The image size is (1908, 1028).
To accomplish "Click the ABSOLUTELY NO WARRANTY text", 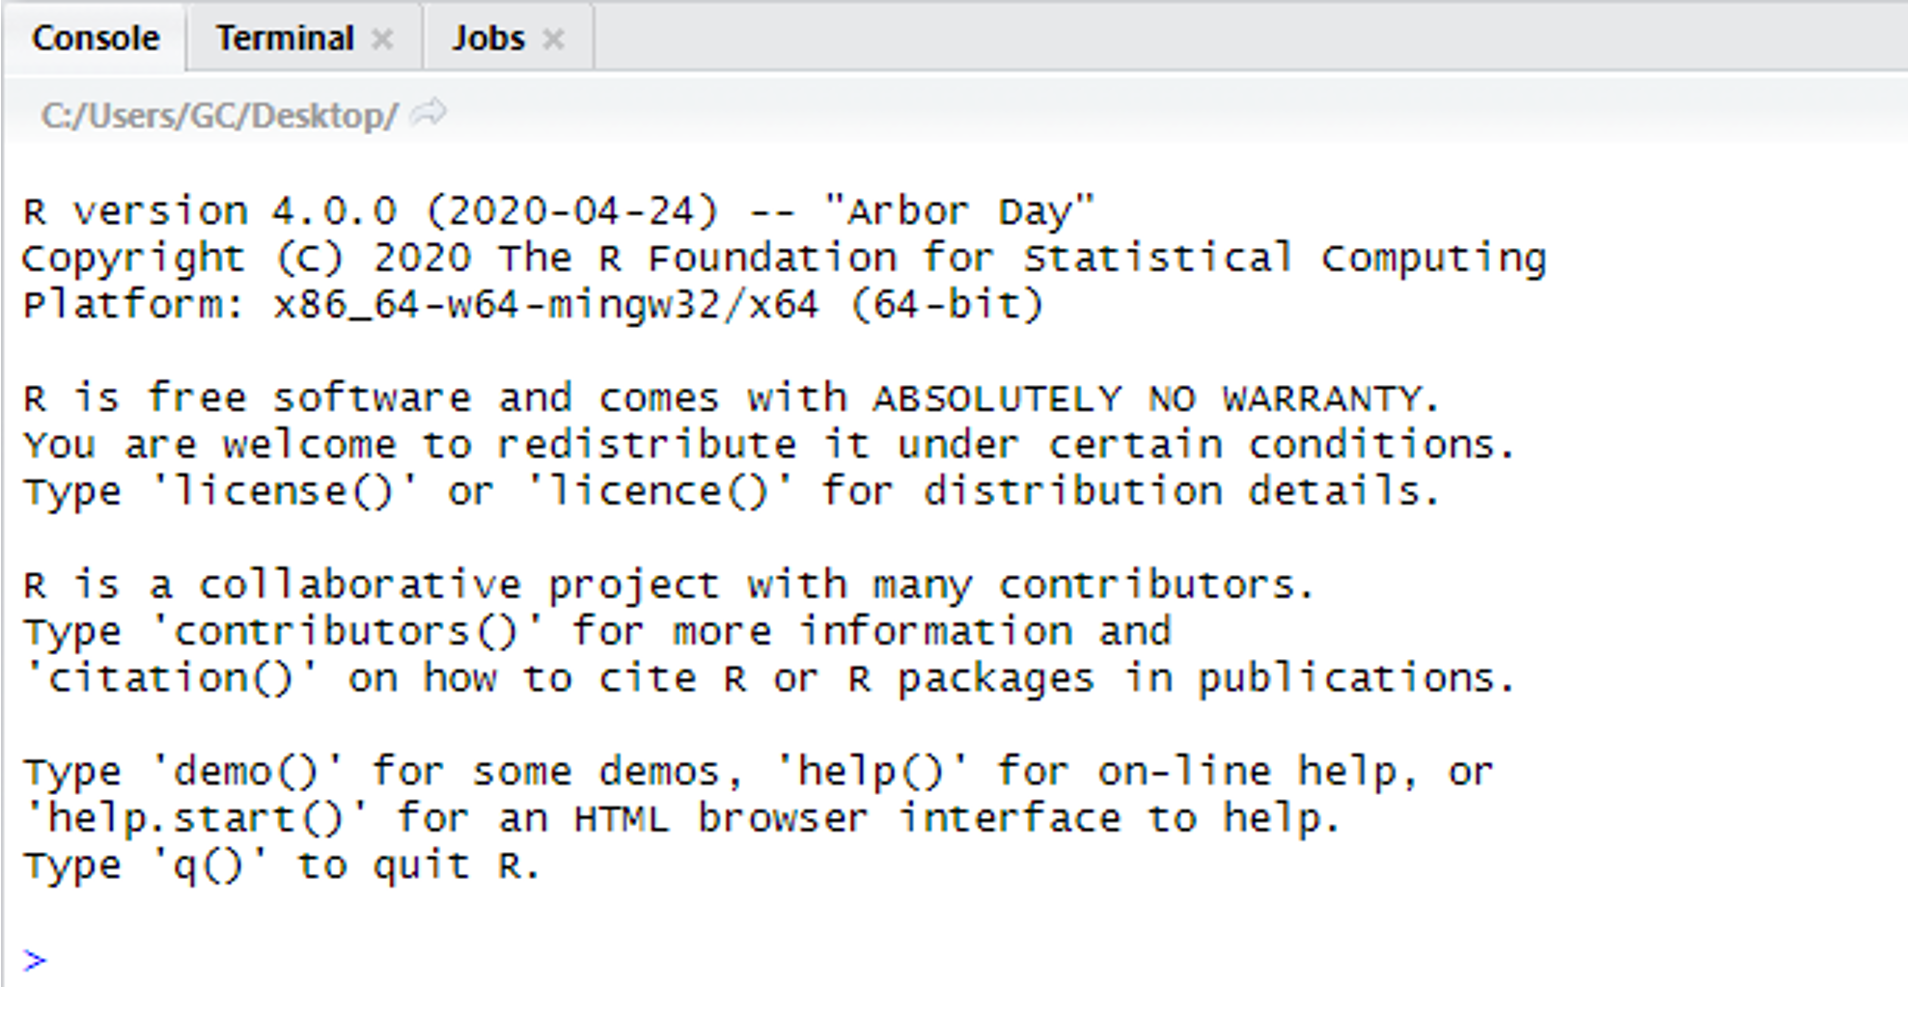I will tap(1154, 398).
